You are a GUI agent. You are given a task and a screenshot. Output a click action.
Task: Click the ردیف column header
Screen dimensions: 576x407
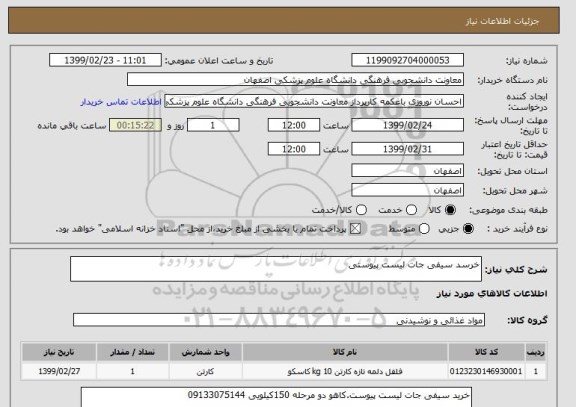[x=536, y=352]
